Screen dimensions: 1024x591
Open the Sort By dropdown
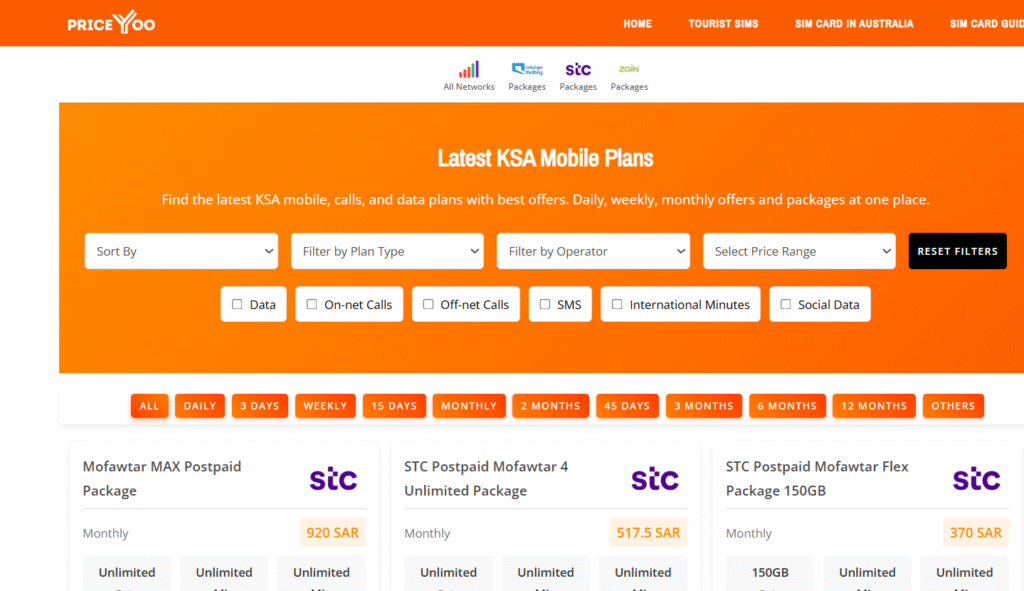(181, 251)
